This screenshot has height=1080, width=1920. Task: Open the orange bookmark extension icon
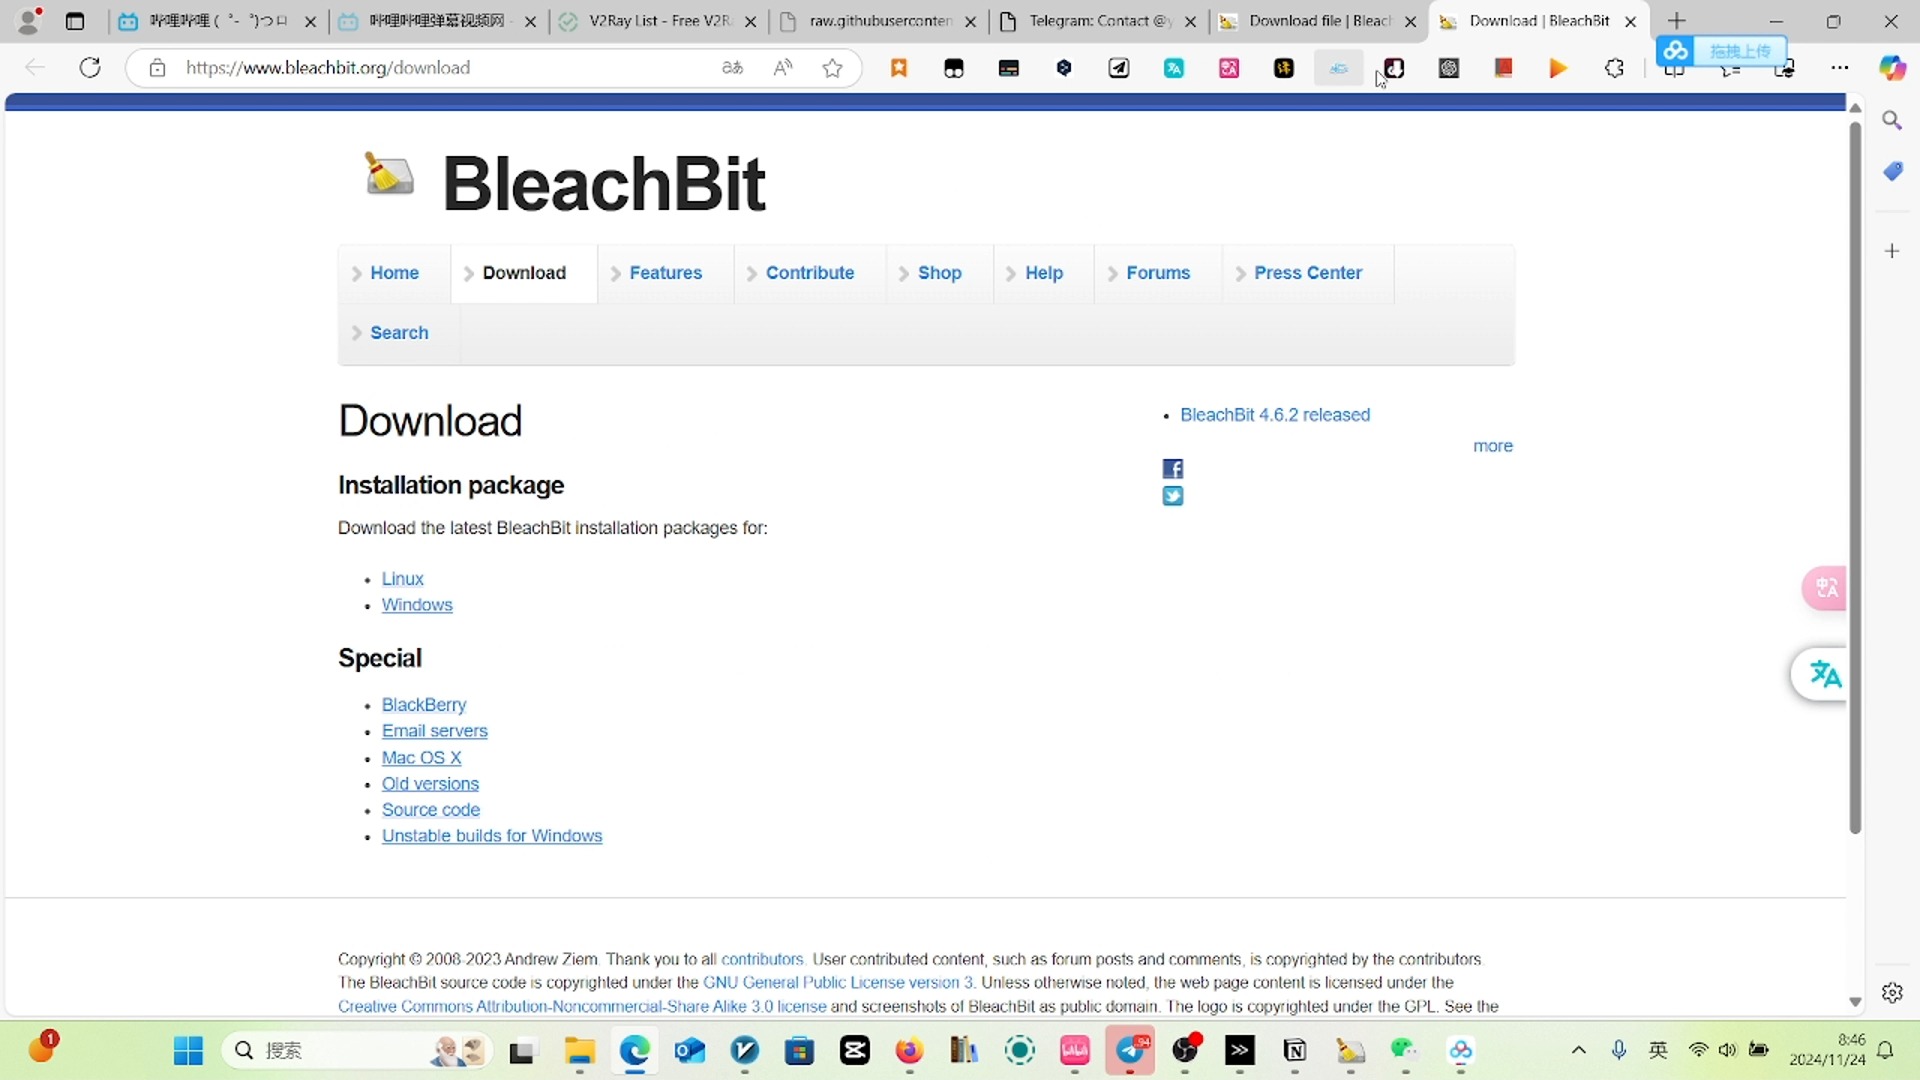click(899, 68)
